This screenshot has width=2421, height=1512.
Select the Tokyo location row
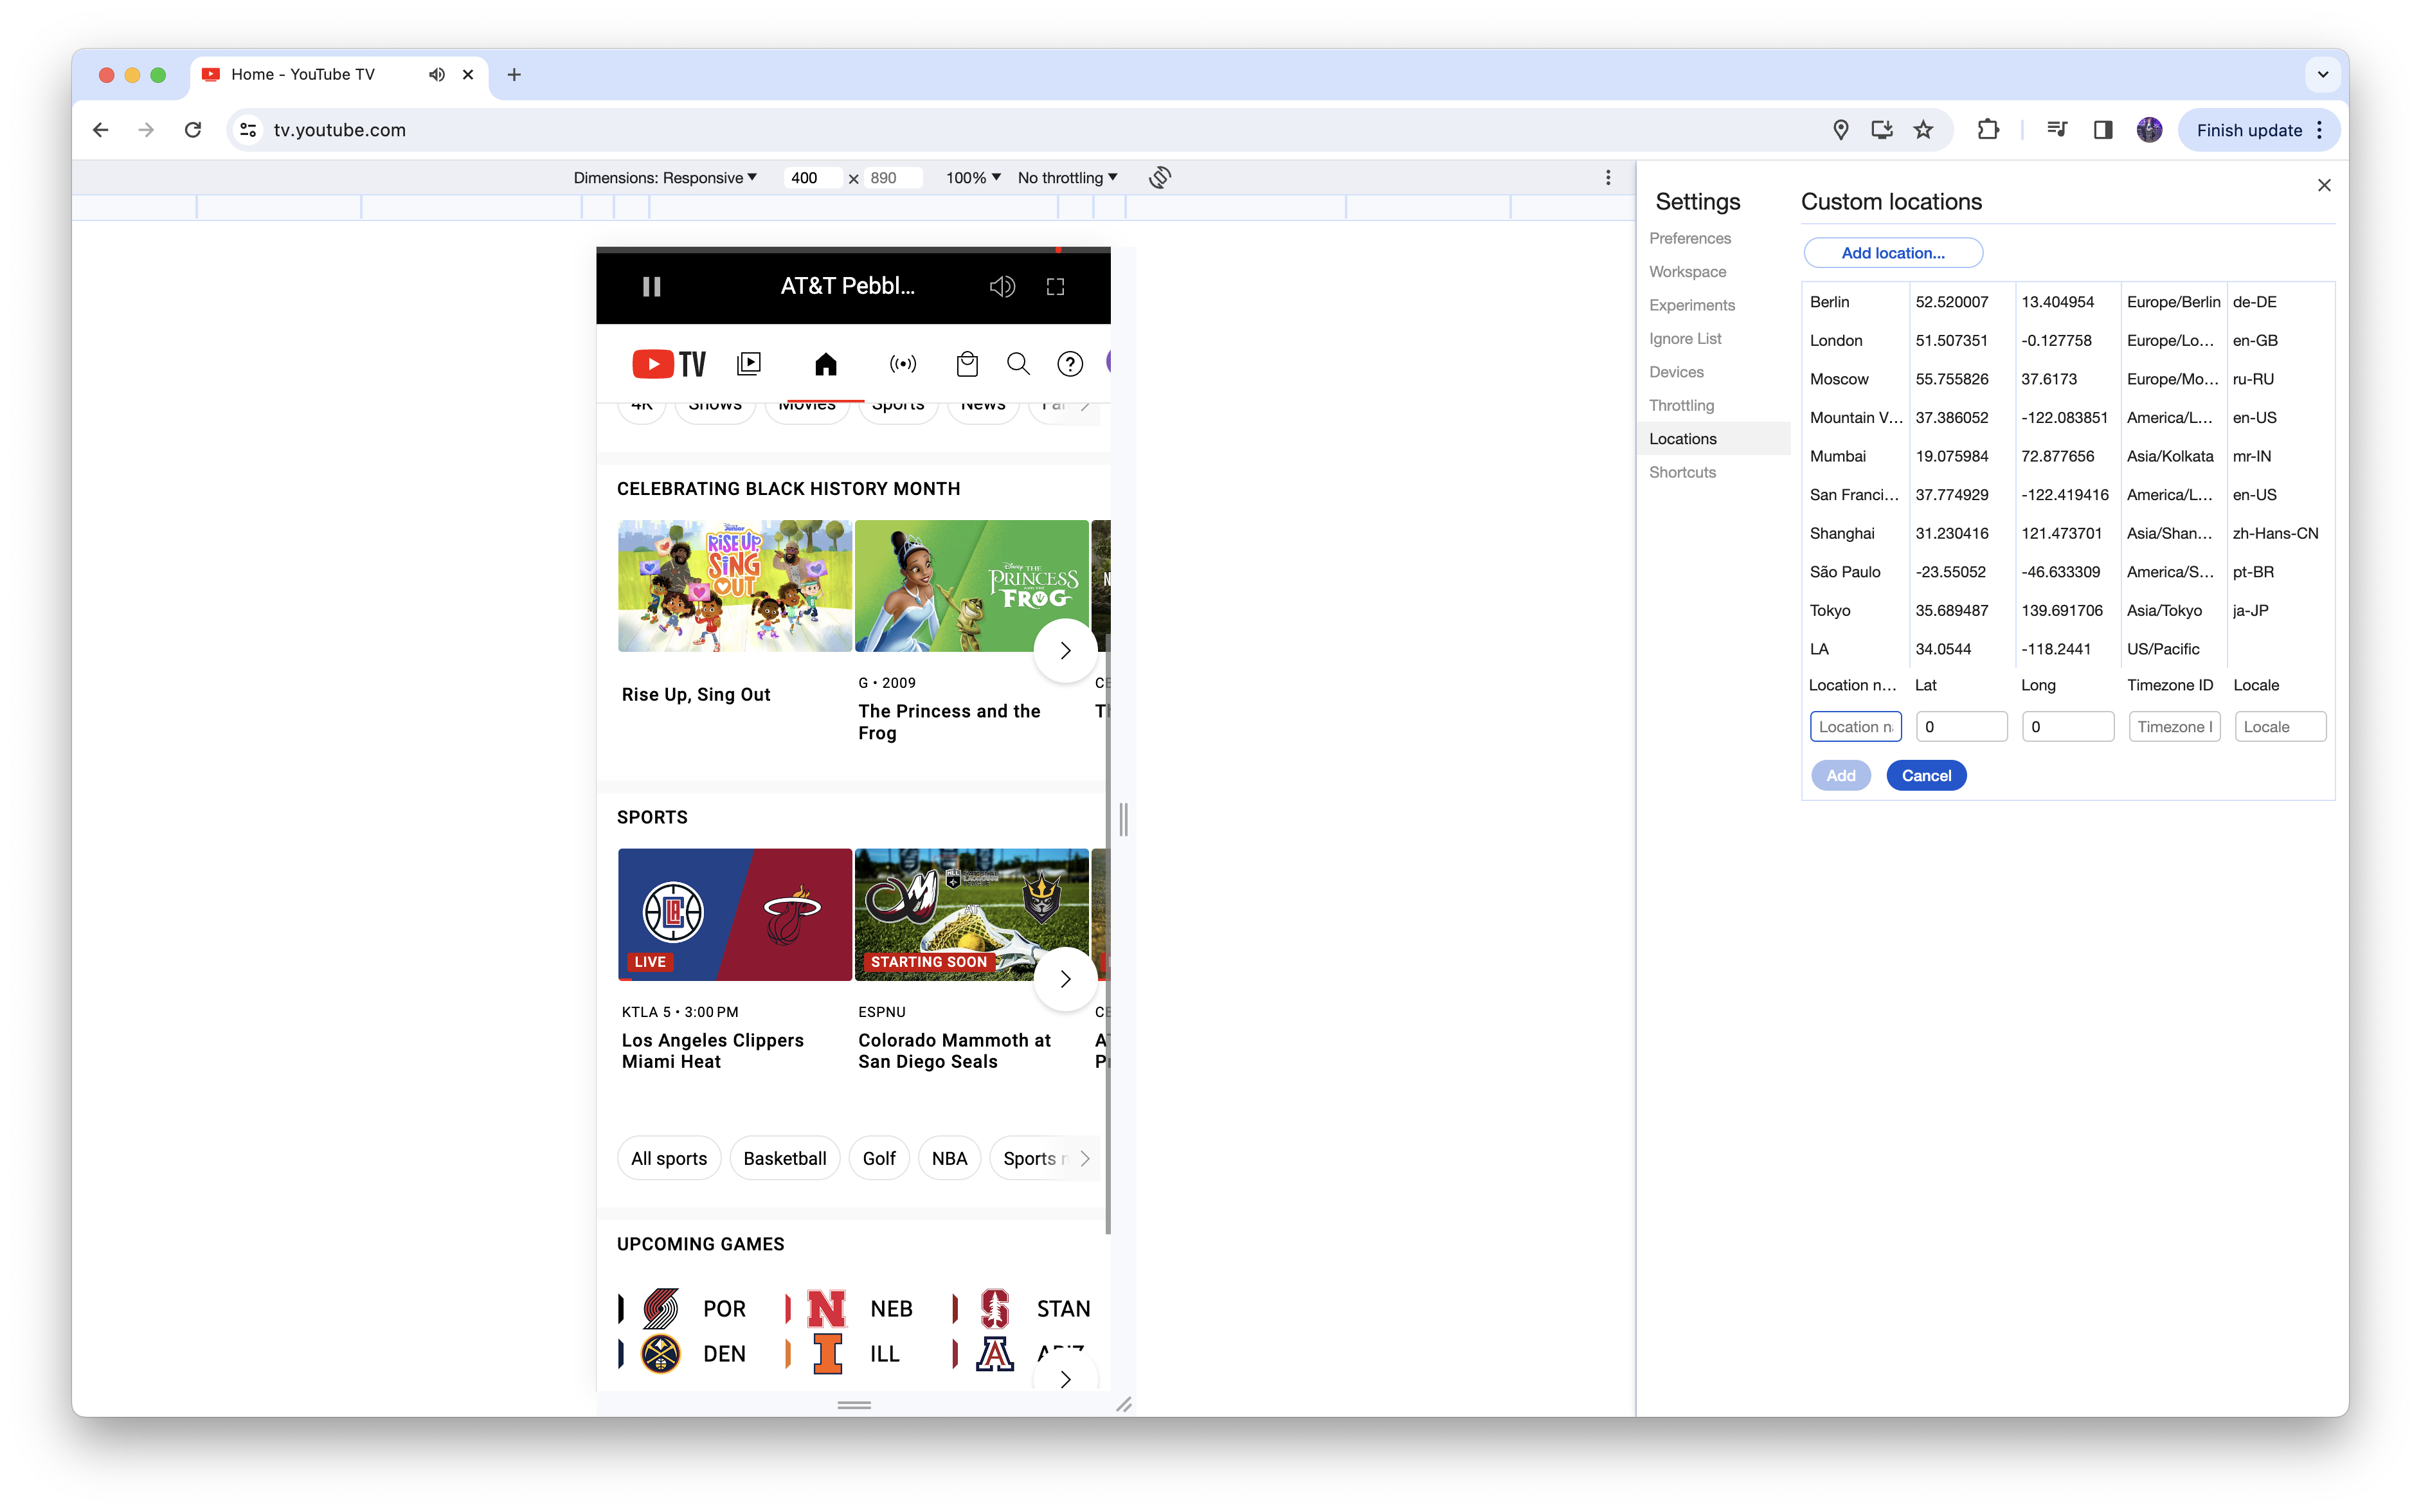[2067, 611]
